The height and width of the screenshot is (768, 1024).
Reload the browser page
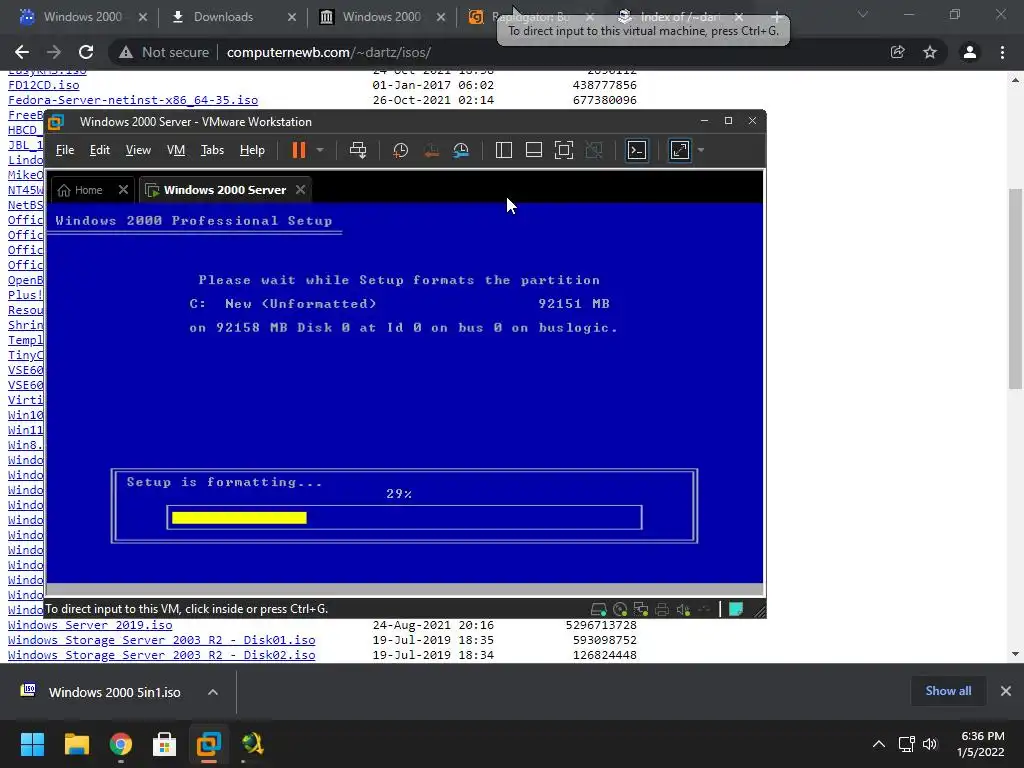coord(86,52)
